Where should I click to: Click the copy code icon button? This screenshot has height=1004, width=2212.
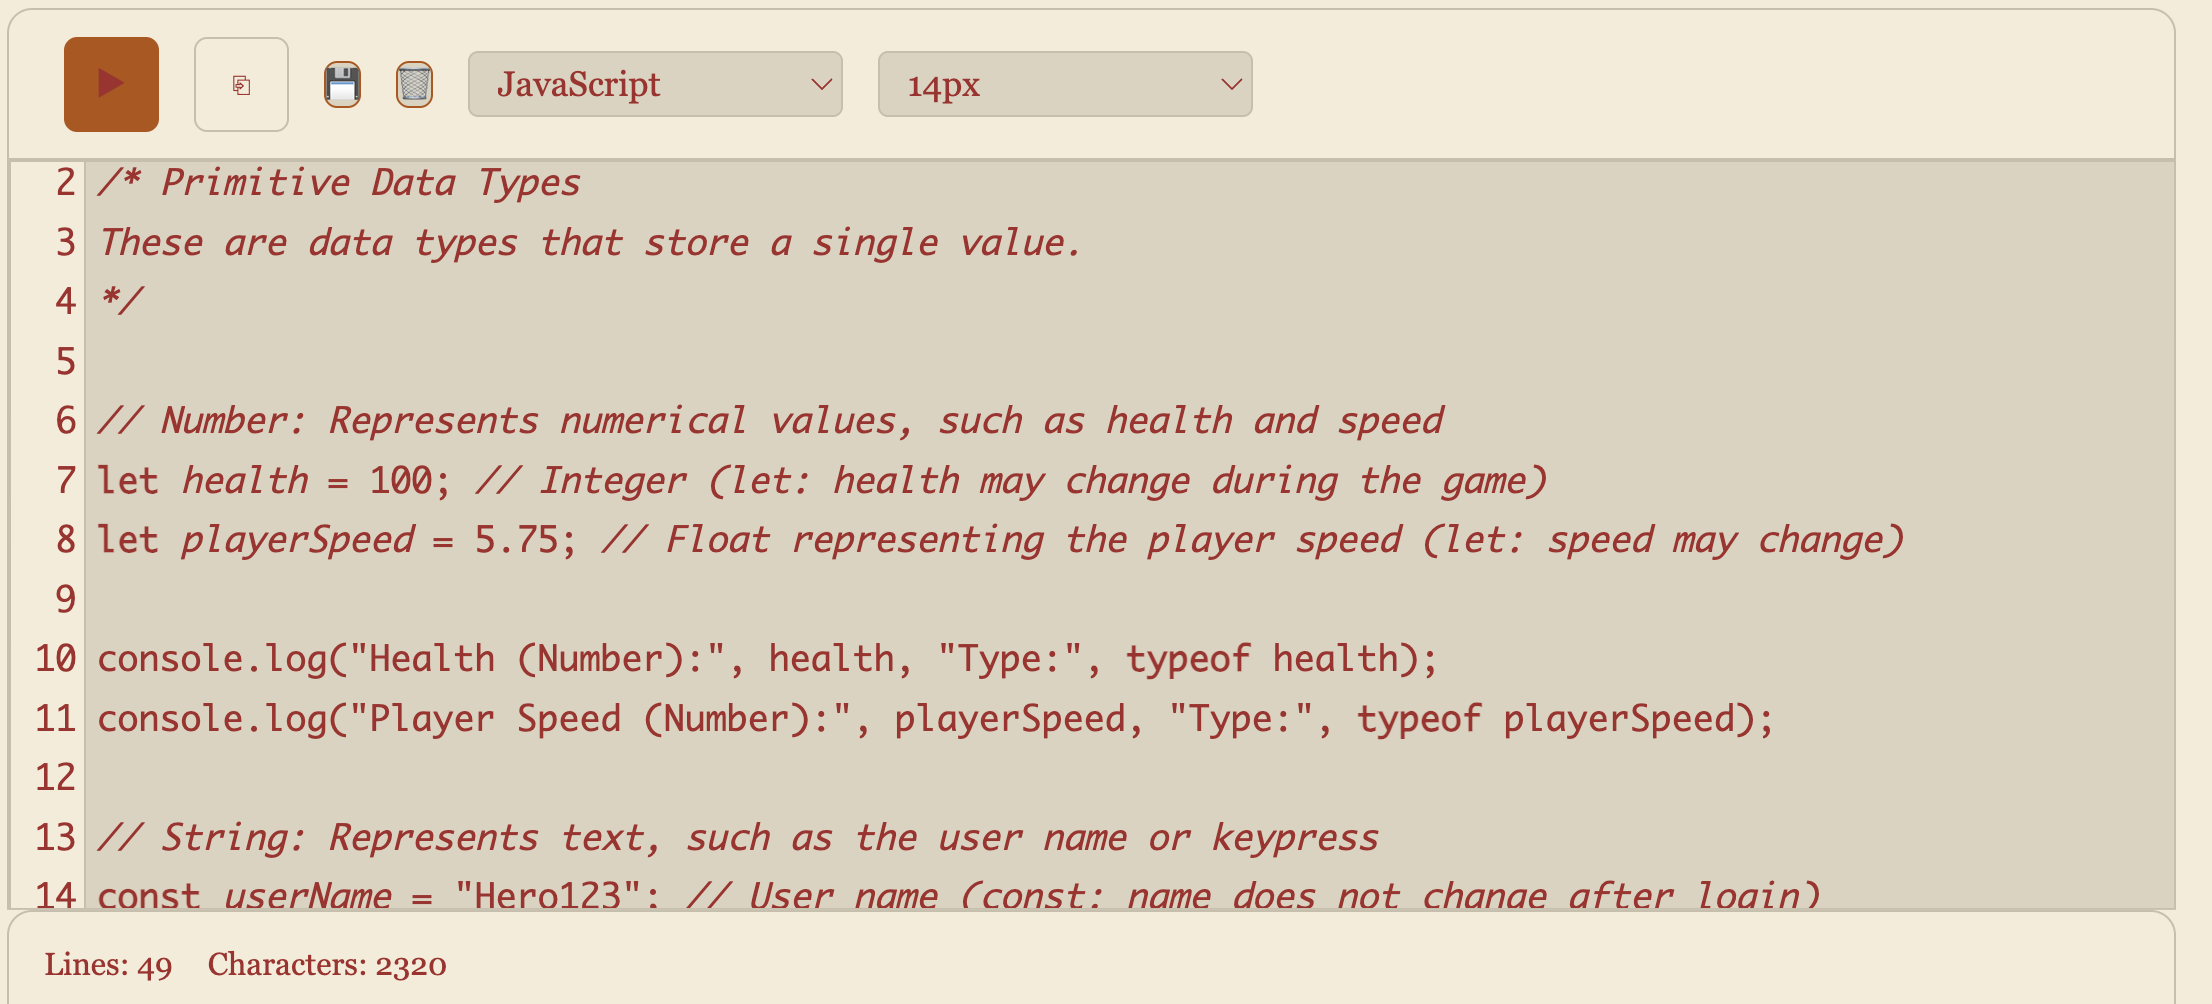[241, 84]
